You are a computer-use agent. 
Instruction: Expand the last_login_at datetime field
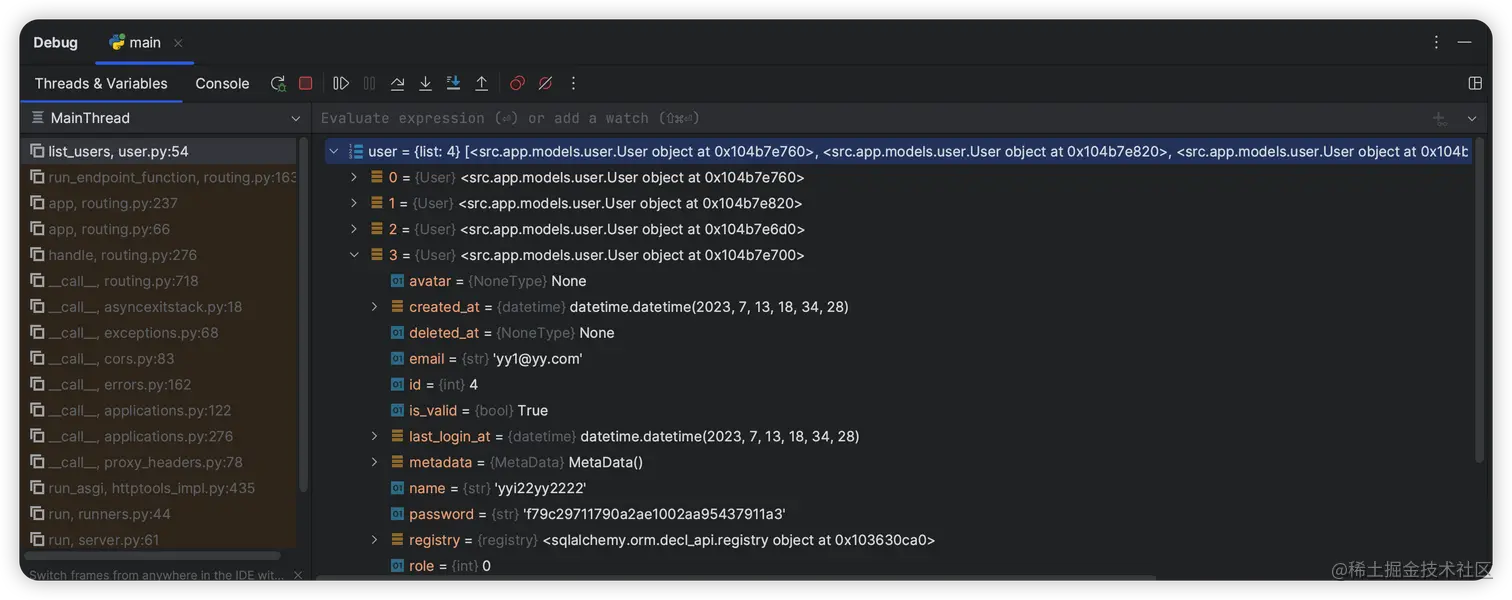click(375, 437)
